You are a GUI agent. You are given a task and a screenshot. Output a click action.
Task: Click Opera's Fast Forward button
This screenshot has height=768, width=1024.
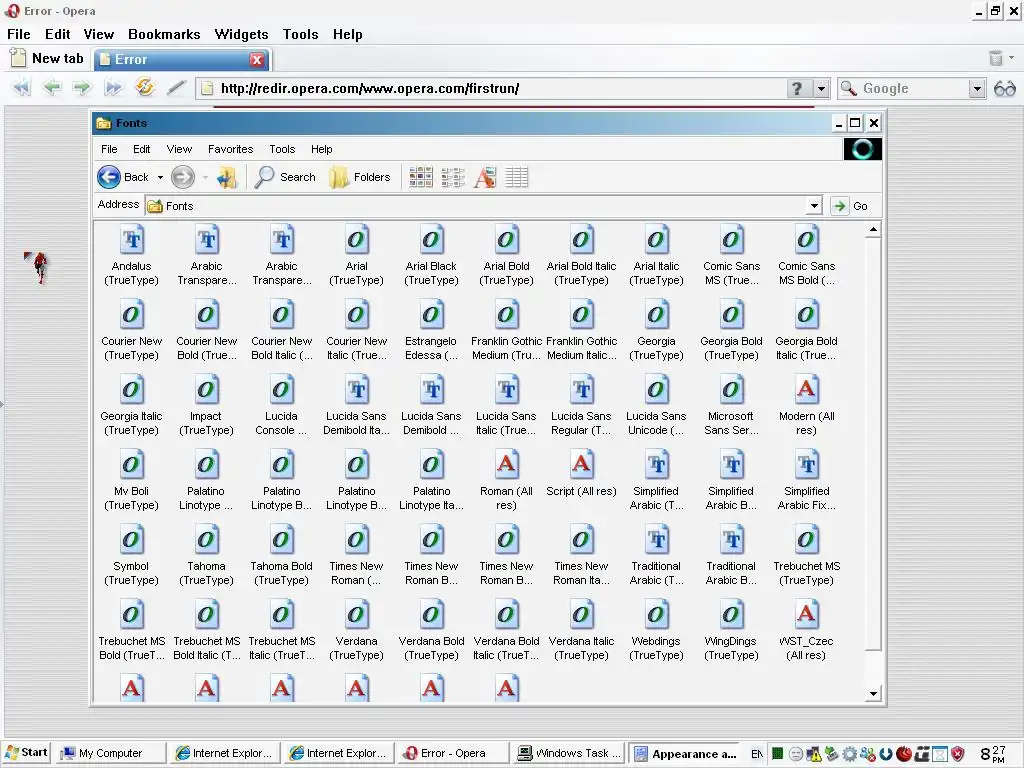(113, 87)
